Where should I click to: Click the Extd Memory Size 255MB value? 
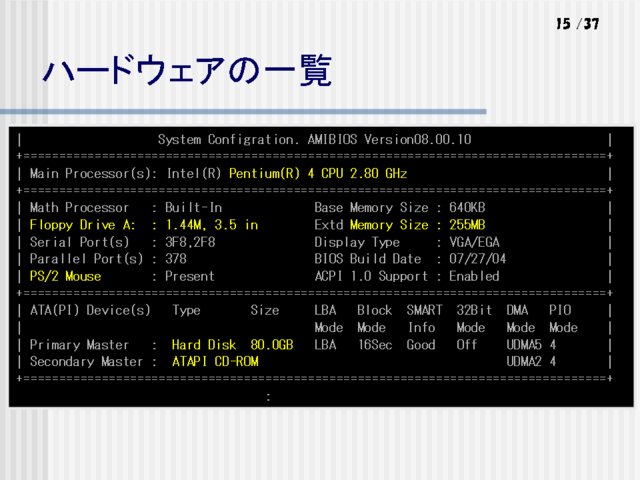click(x=466, y=225)
